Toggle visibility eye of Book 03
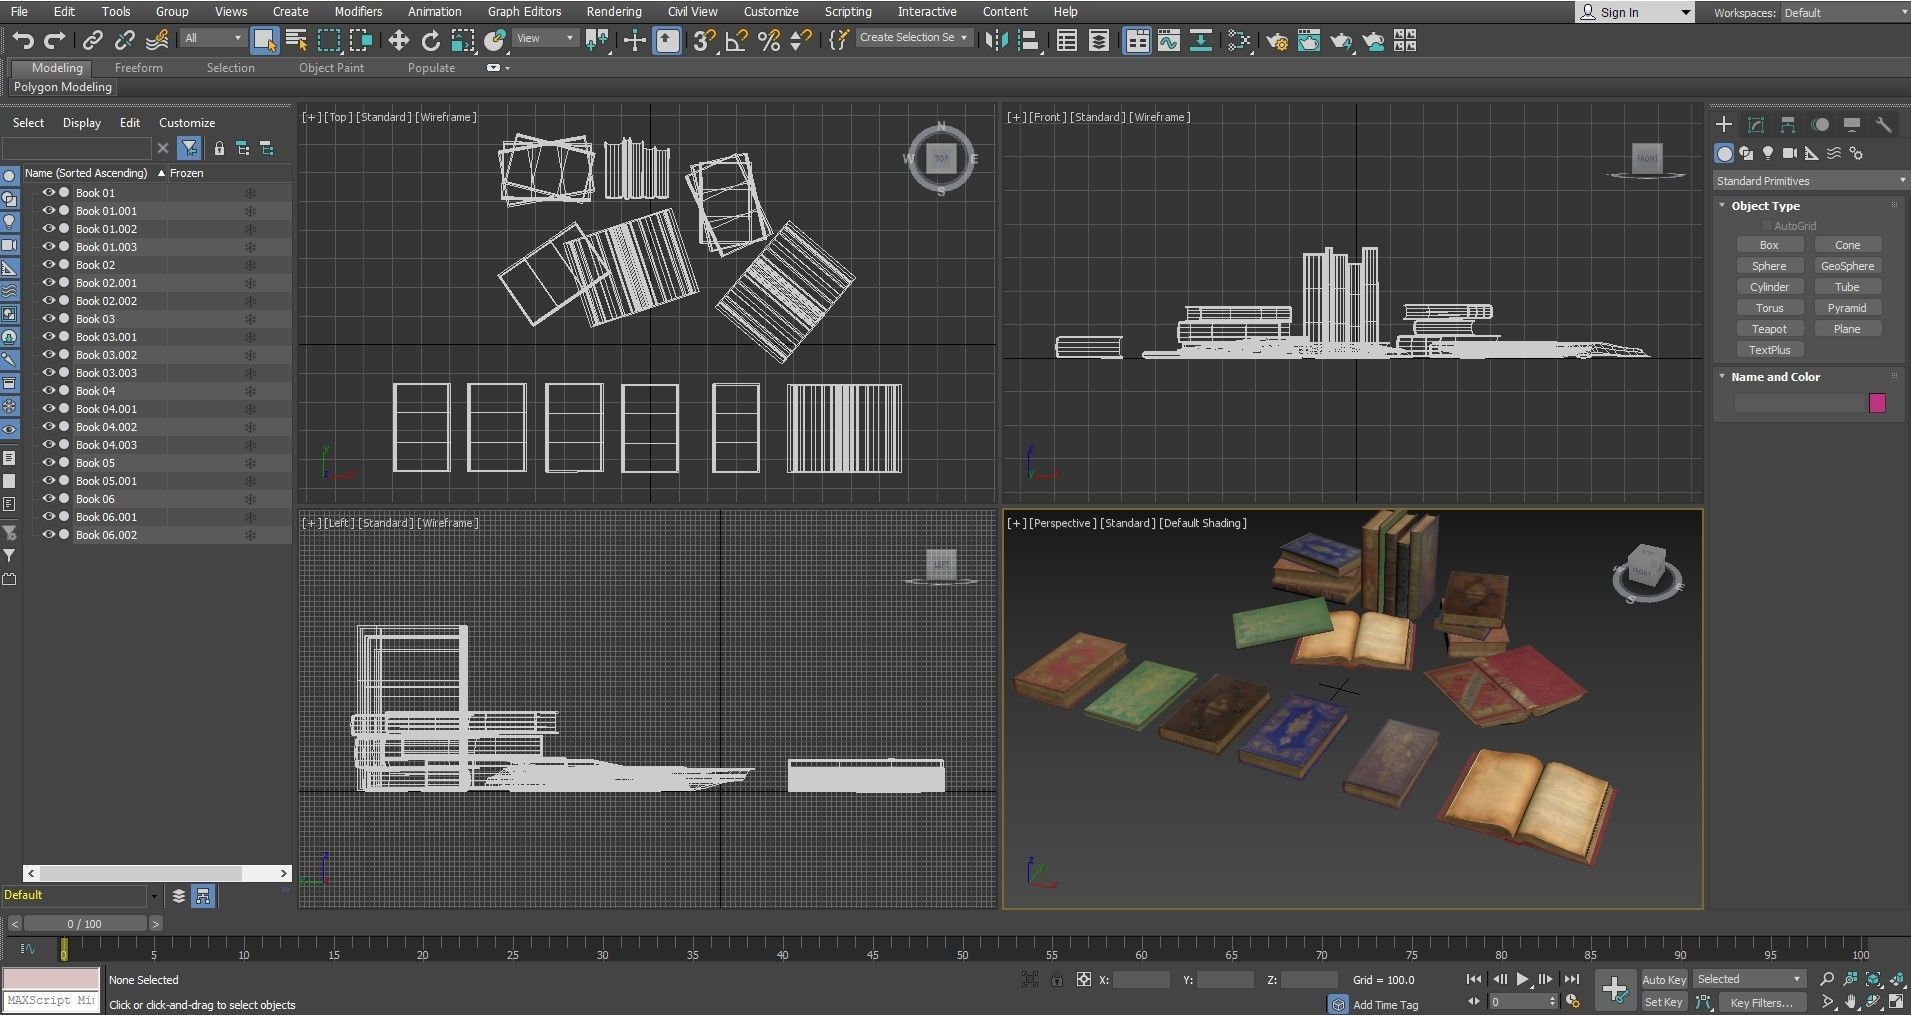The image size is (1911, 1015). [48, 318]
